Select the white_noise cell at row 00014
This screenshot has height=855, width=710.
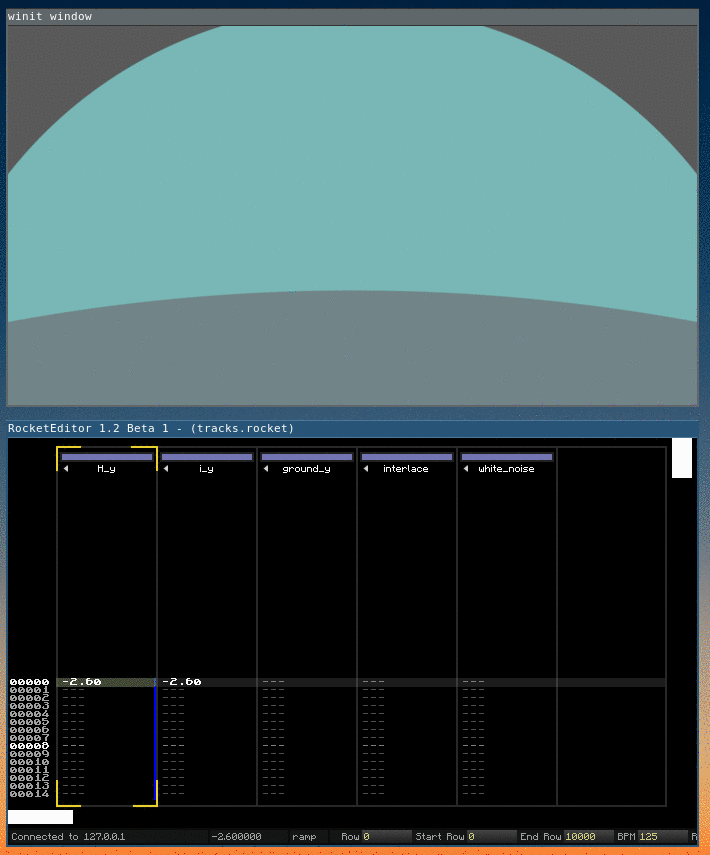(507, 794)
